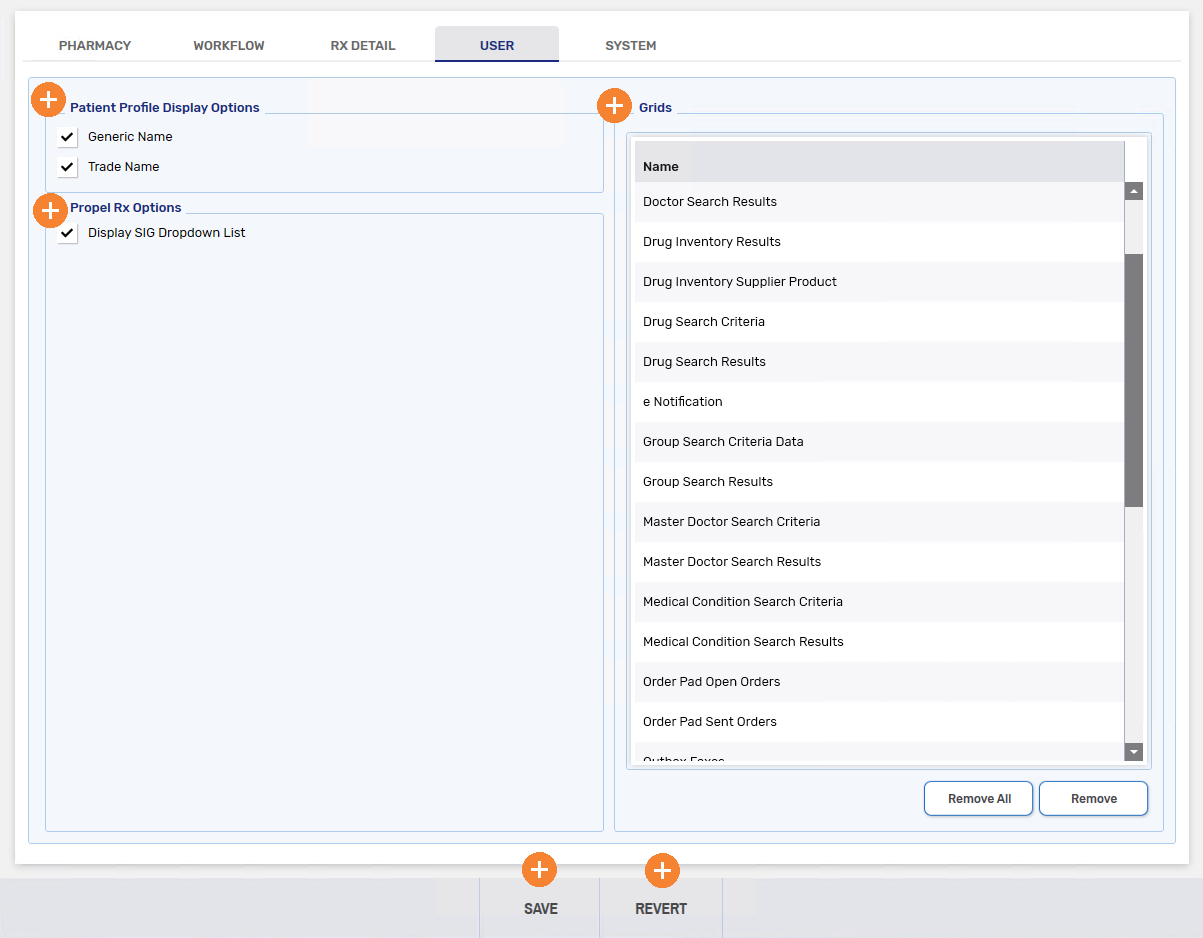Switch to the PHARMACY tab

(x=95, y=46)
